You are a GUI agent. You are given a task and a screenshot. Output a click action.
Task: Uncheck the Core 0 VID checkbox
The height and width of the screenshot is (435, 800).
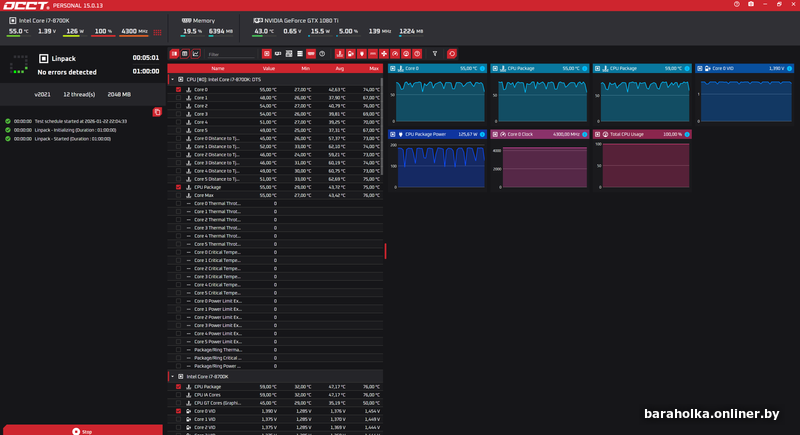pos(179,411)
